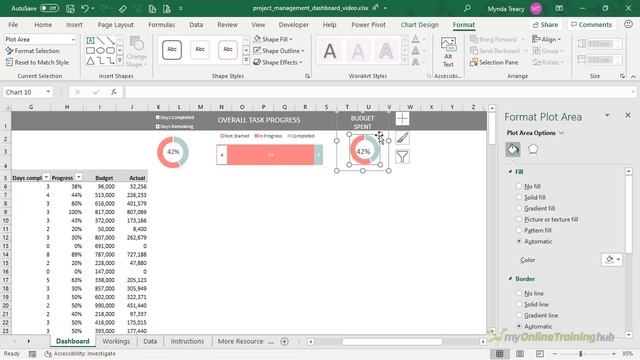Image resolution: width=640 pixels, height=360 pixels.
Task: Switch to Page Layout view in status bar
Action: point(520,354)
